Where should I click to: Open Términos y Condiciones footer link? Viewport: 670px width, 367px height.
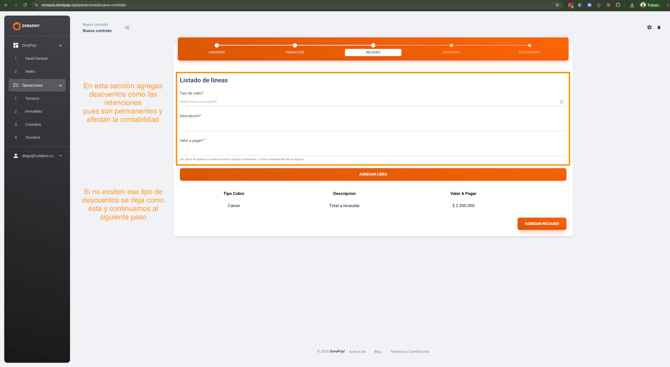[x=409, y=352]
